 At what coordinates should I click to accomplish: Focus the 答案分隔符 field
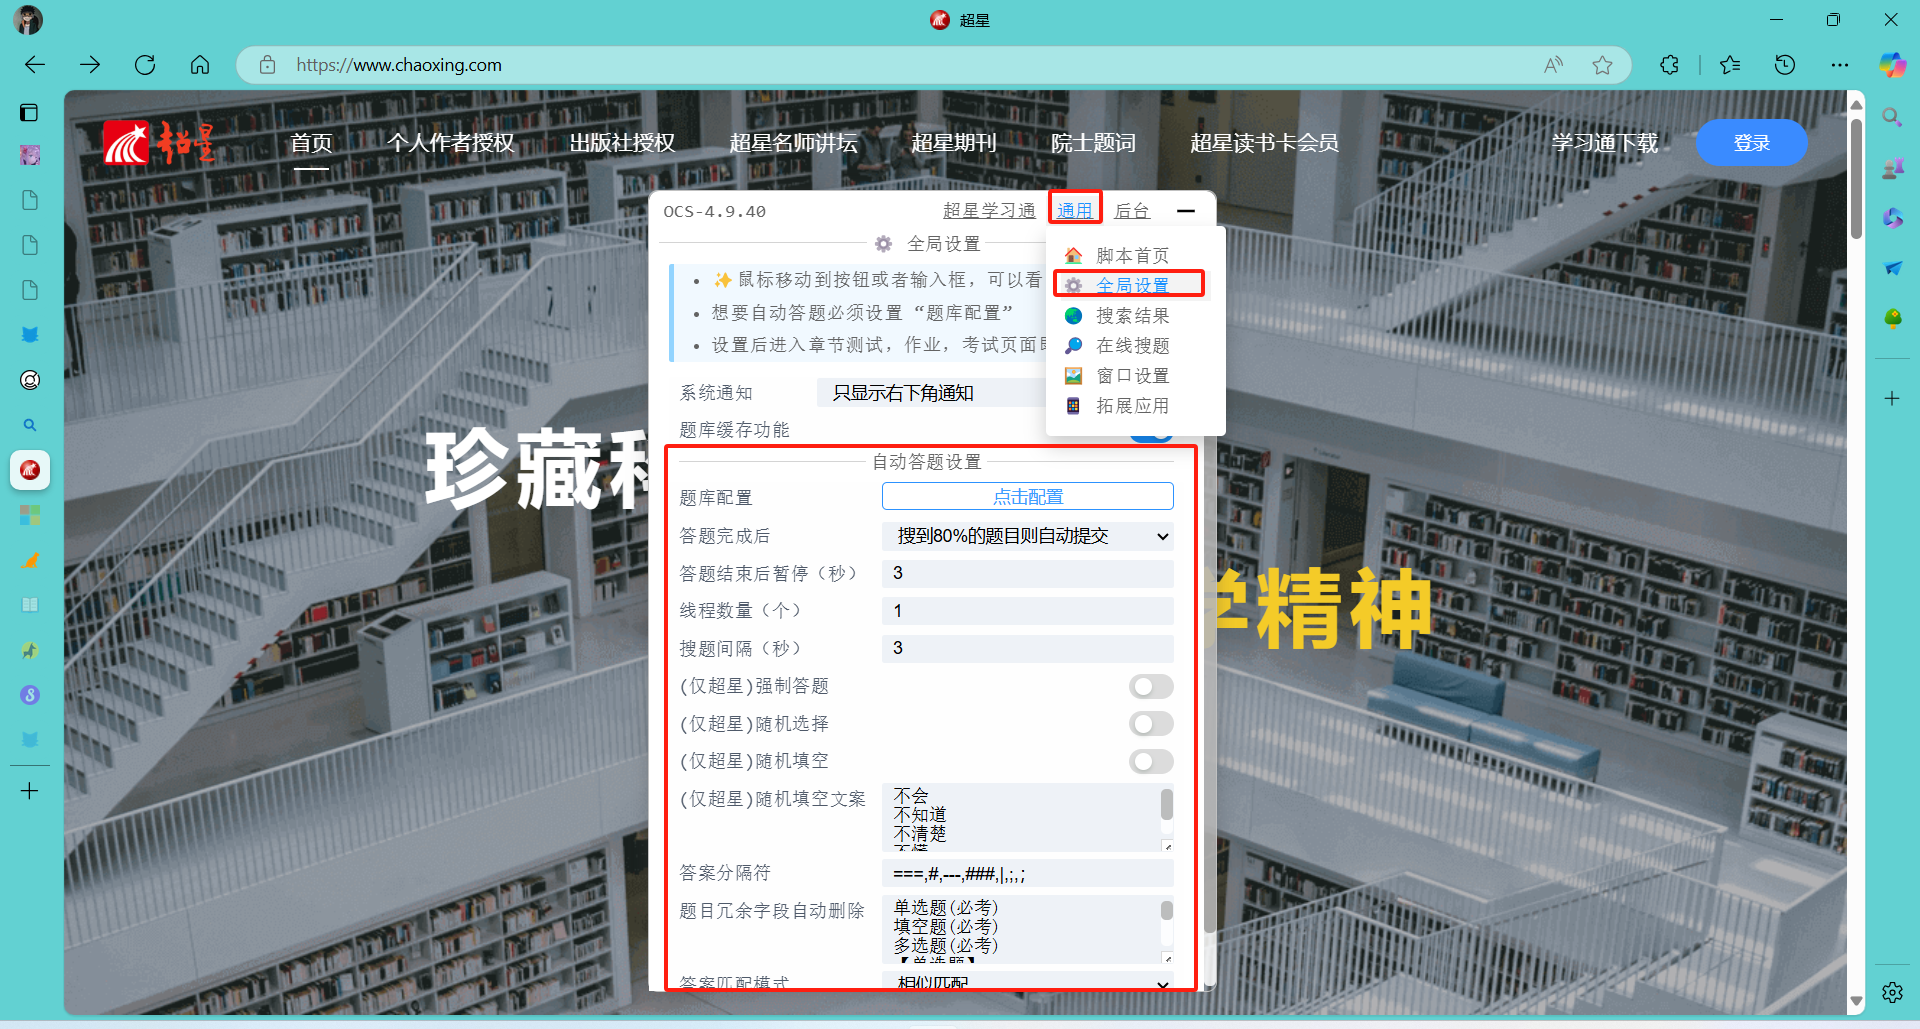click(1028, 874)
